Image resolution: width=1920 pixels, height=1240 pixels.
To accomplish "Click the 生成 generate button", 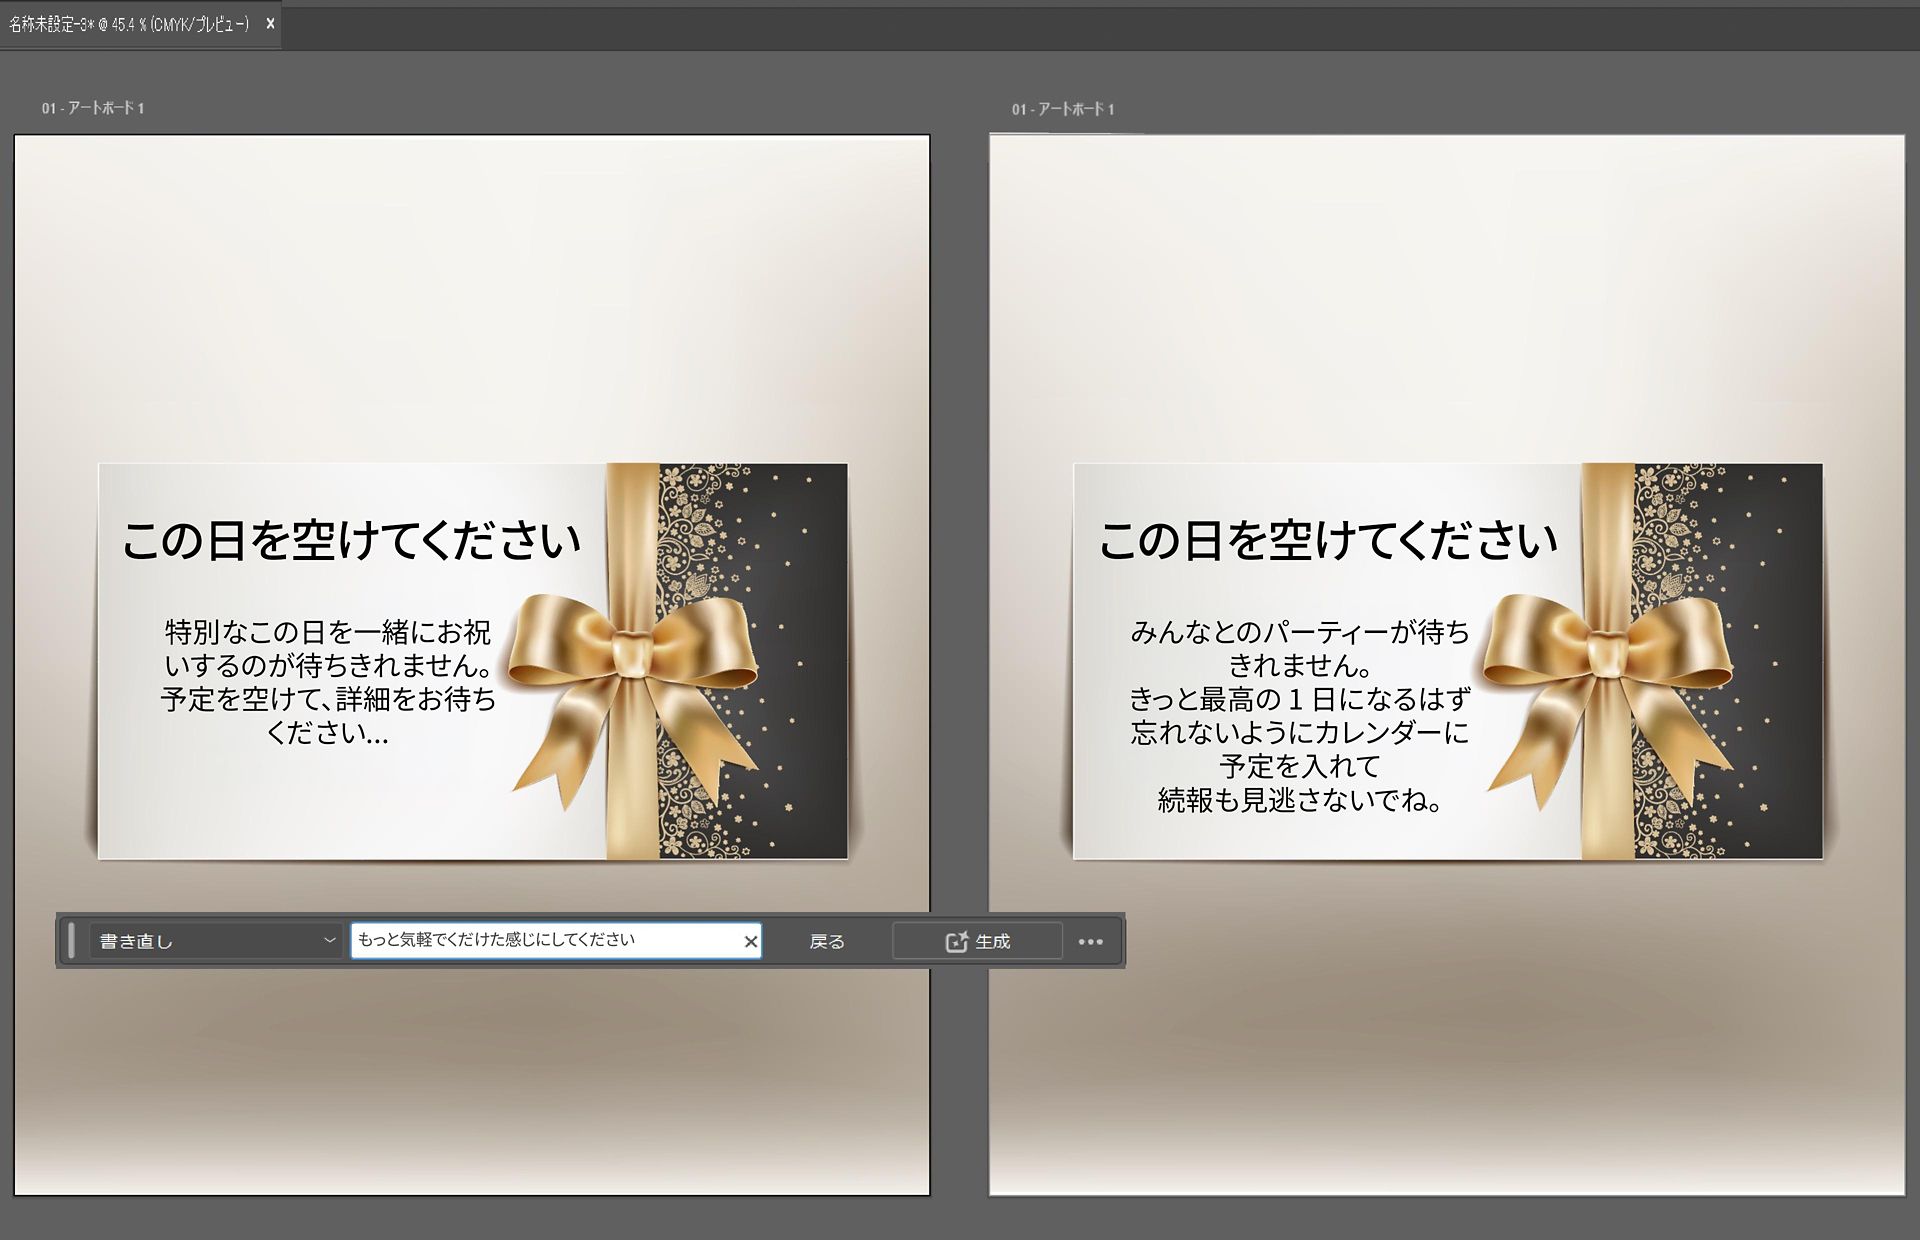I will pyautogui.click(x=977, y=941).
